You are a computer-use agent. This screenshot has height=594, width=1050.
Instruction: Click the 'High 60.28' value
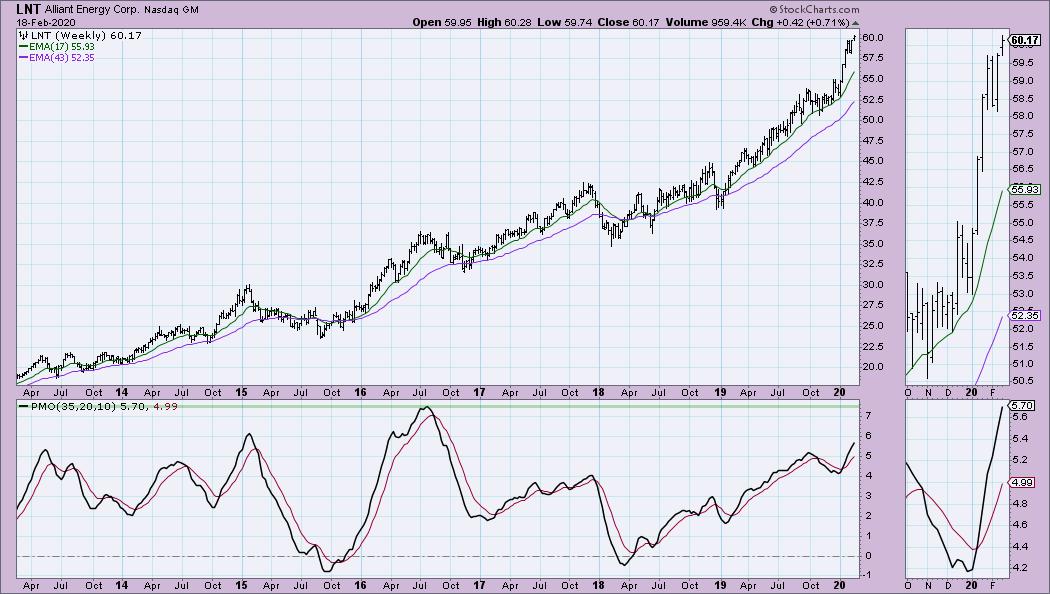(504, 22)
